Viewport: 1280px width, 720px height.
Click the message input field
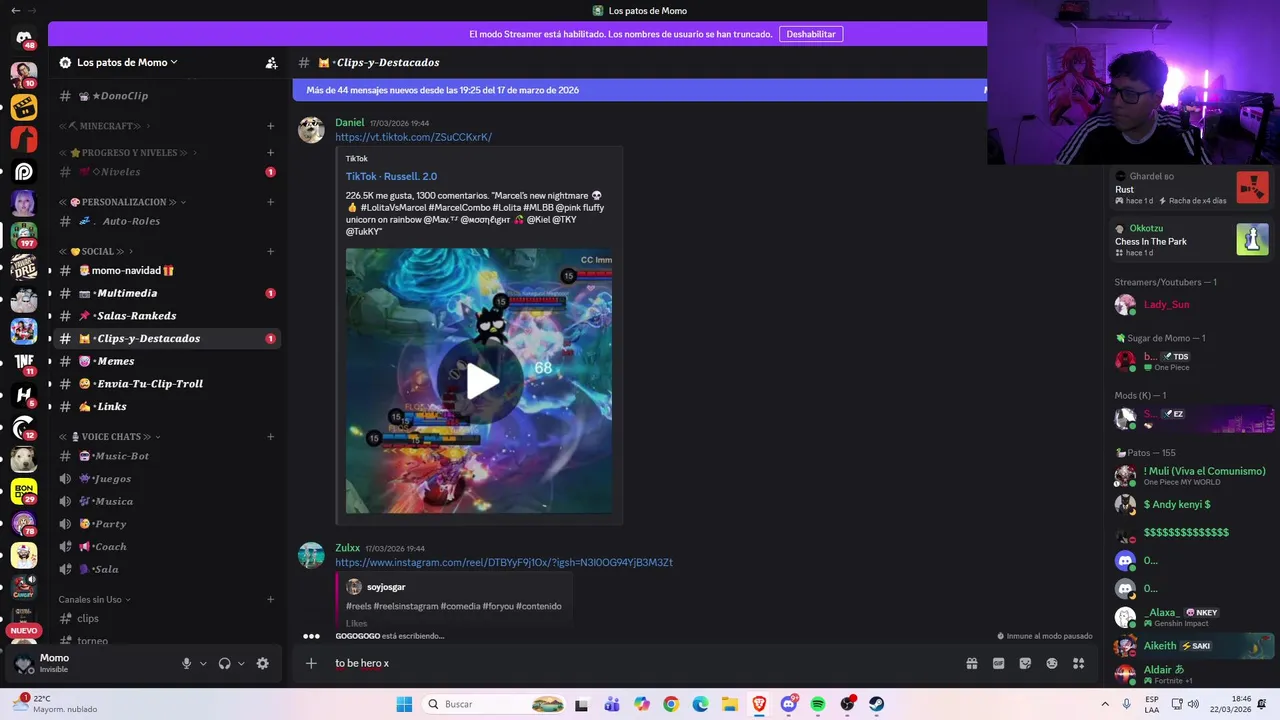640,663
